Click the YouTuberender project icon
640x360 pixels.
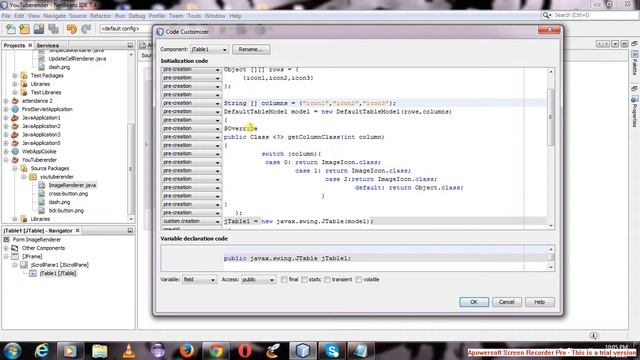(x=16, y=160)
